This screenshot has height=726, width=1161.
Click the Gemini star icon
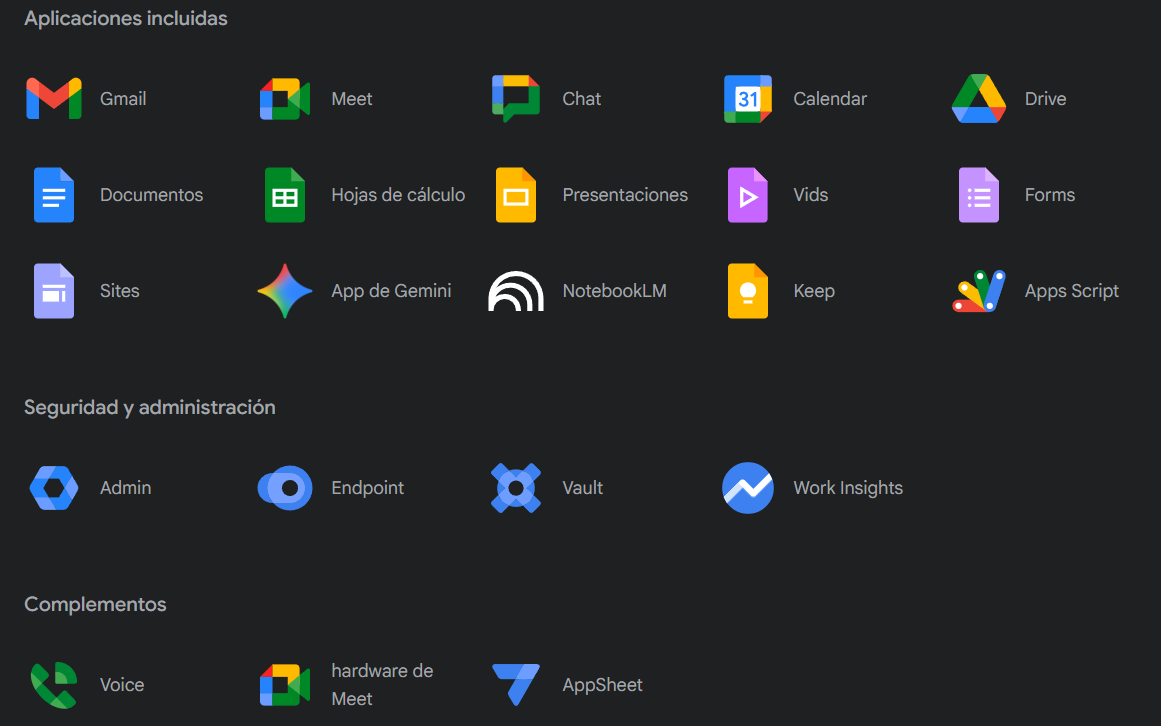click(284, 291)
